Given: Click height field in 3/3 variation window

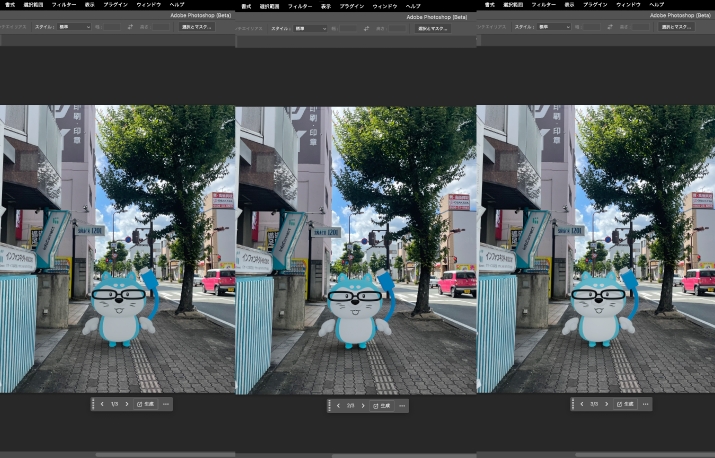Looking at the screenshot, I should (640, 27).
